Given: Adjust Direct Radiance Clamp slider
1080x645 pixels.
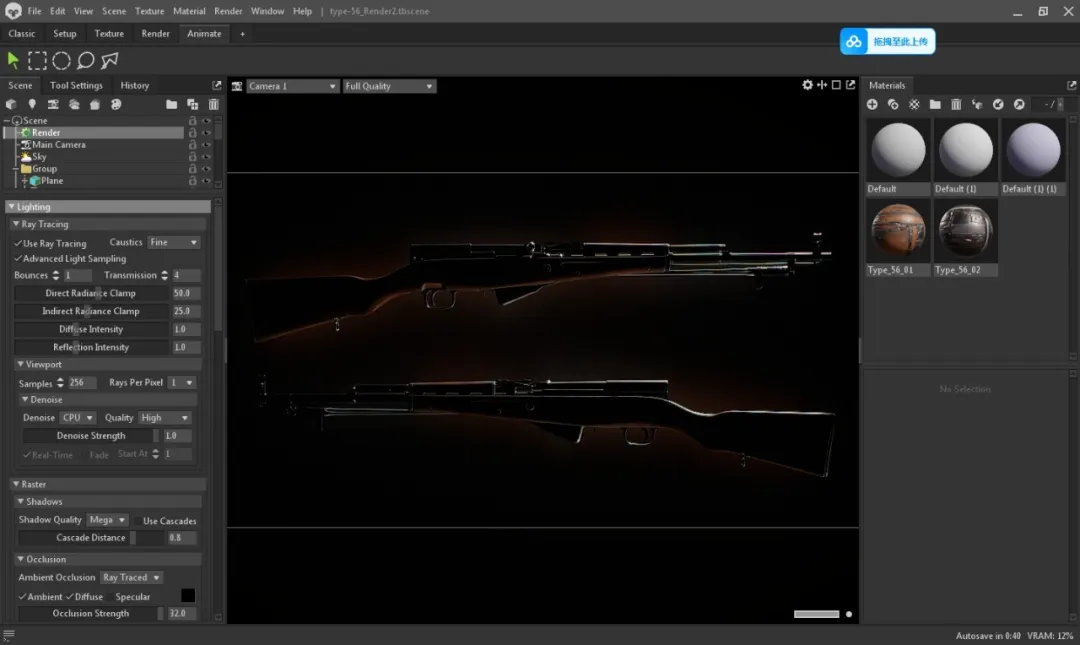Looking at the screenshot, I should 91,293.
